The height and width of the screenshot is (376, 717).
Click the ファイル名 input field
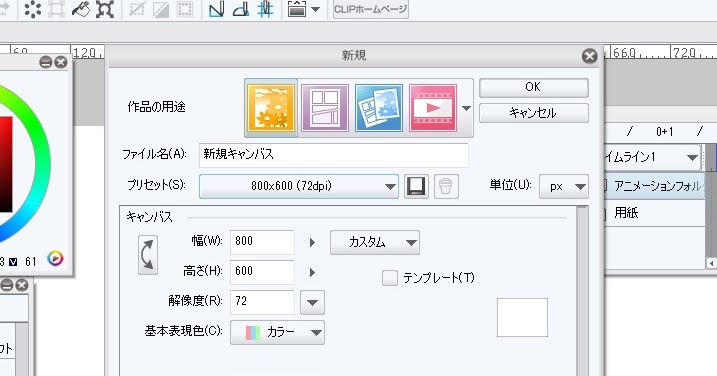pos(333,155)
